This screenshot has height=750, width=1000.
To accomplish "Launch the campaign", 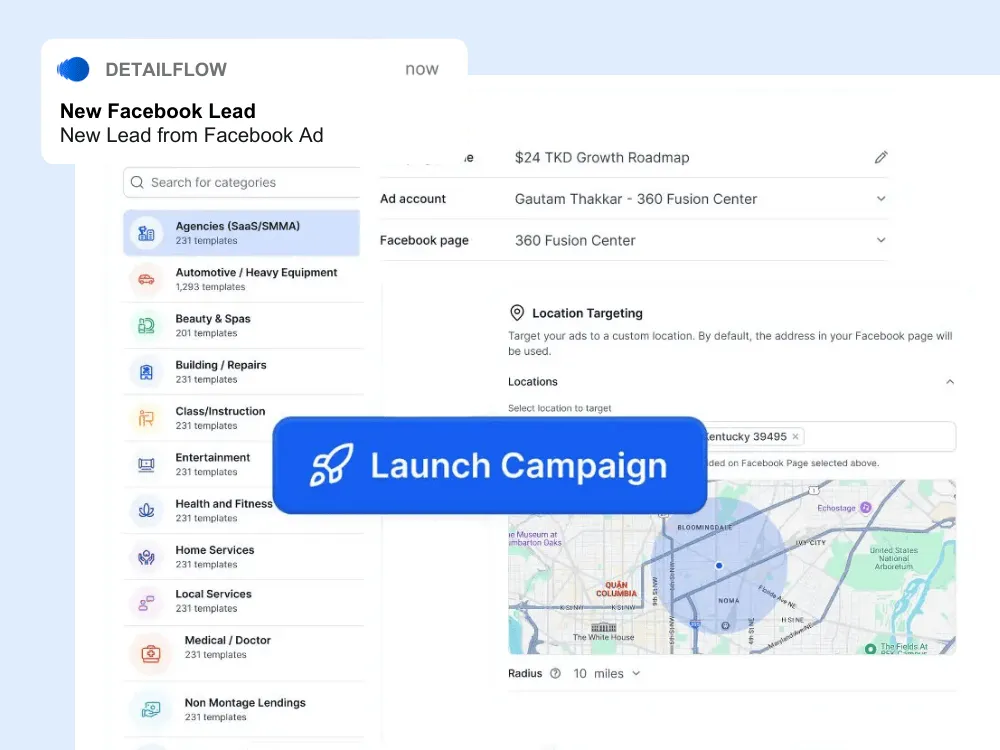I will tap(489, 465).
